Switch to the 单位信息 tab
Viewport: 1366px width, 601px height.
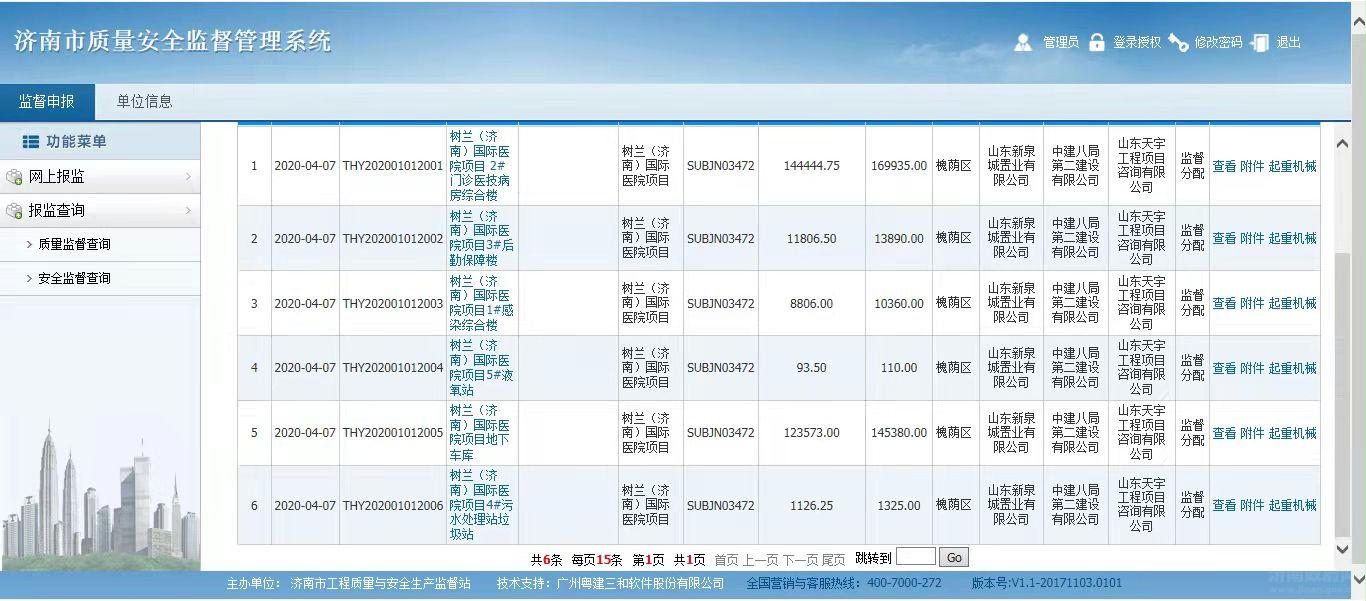[x=144, y=101]
